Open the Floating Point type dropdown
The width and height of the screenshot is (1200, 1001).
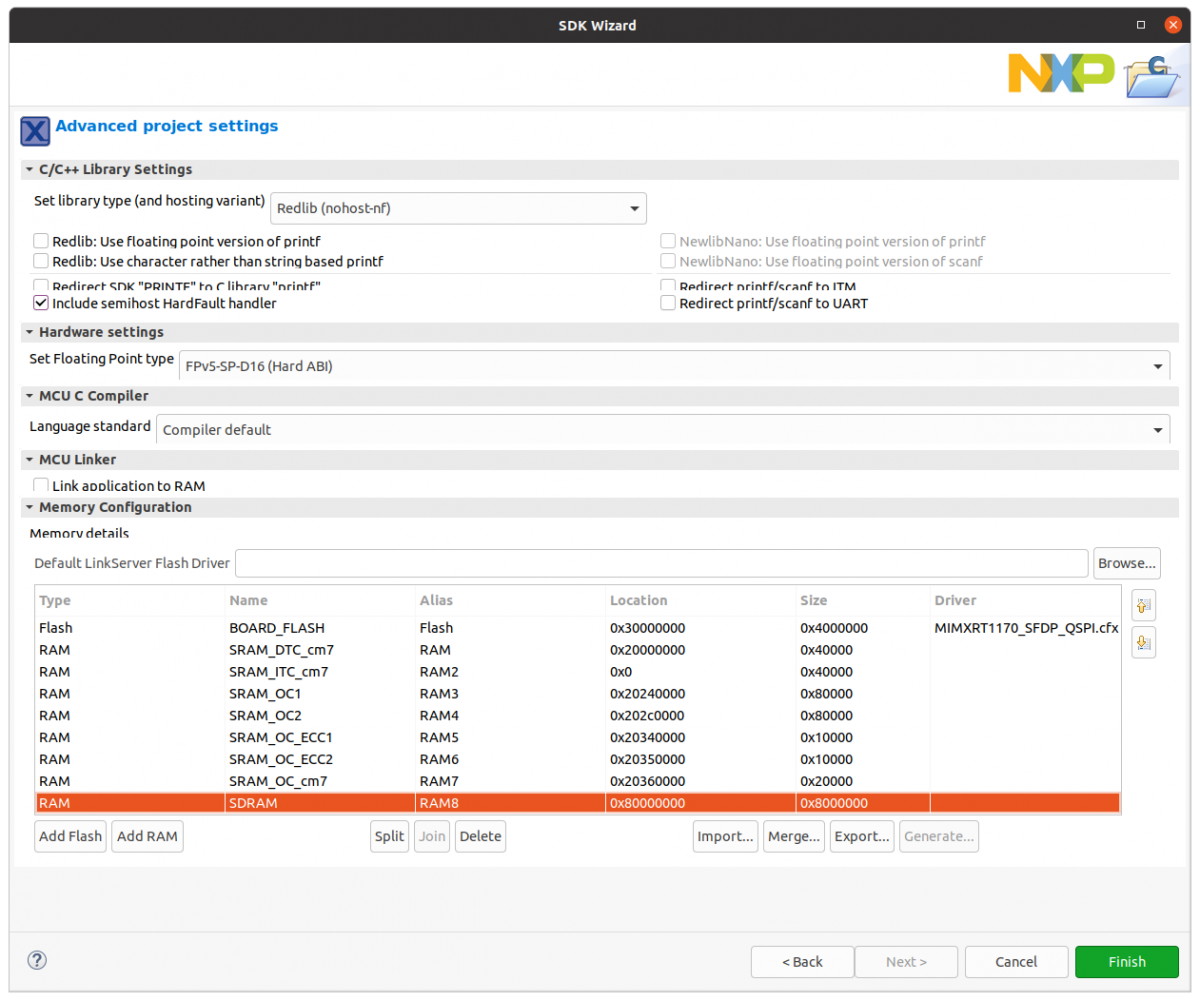(x=673, y=366)
